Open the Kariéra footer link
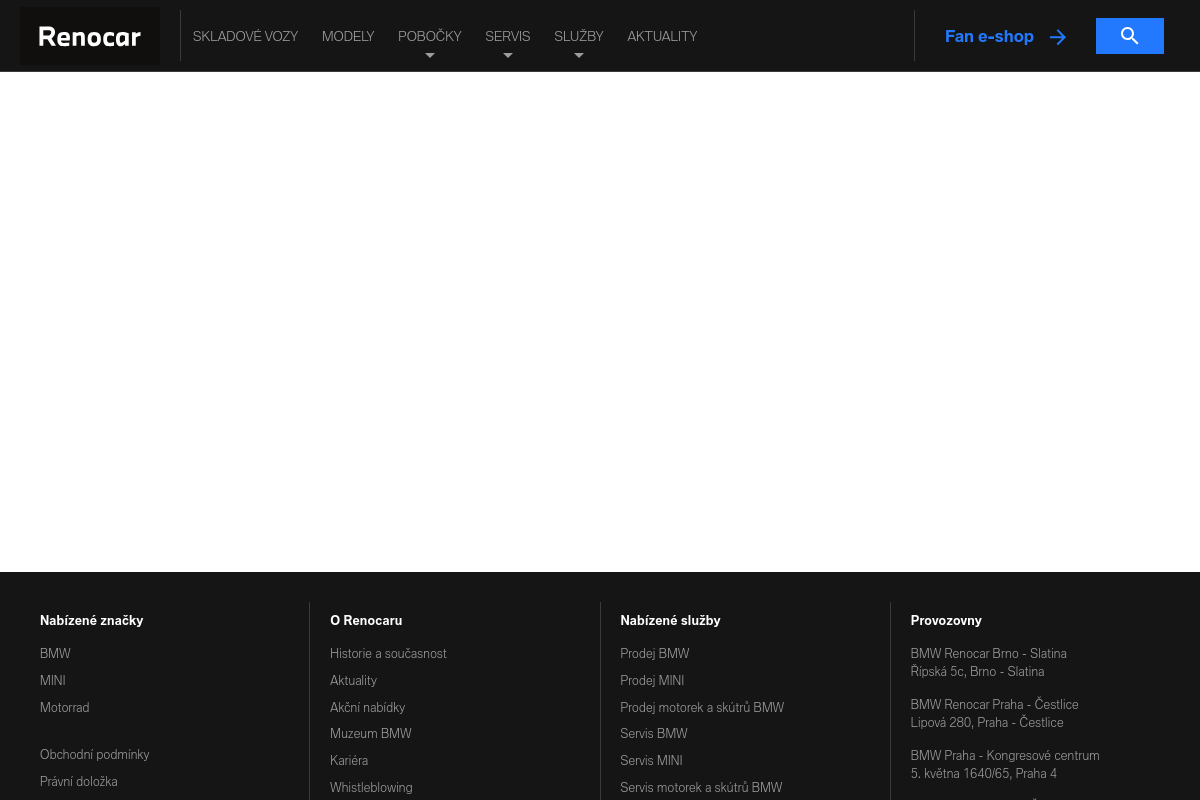The image size is (1200, 800). tap(349, 760)
